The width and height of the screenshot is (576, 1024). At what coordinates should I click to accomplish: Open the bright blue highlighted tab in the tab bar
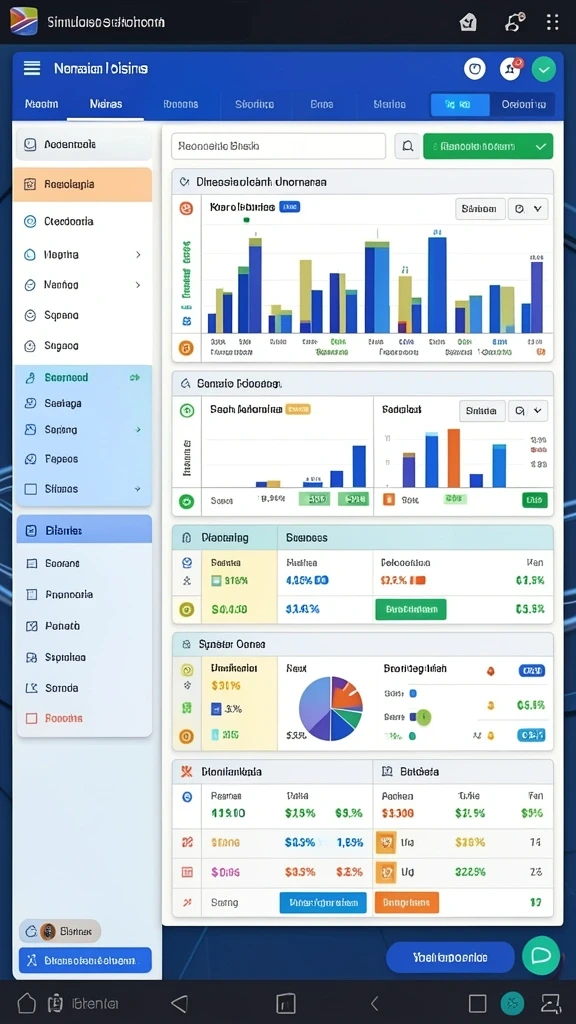[460, 104]
